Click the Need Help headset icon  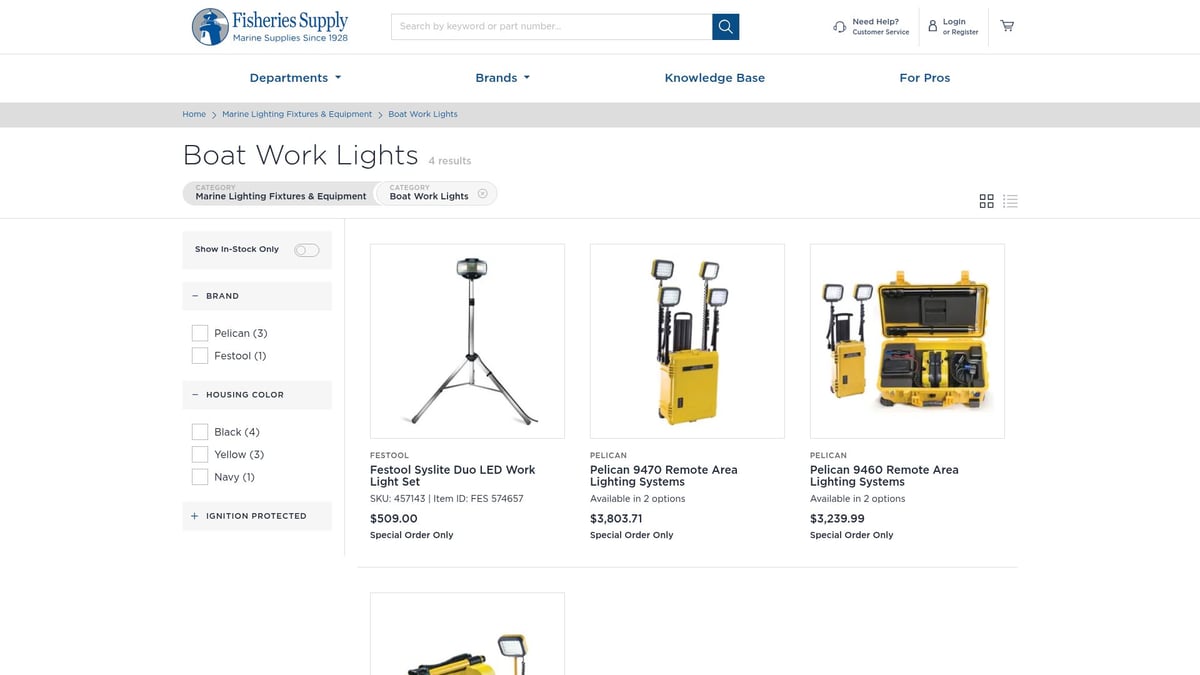click(x=839, y=26)
